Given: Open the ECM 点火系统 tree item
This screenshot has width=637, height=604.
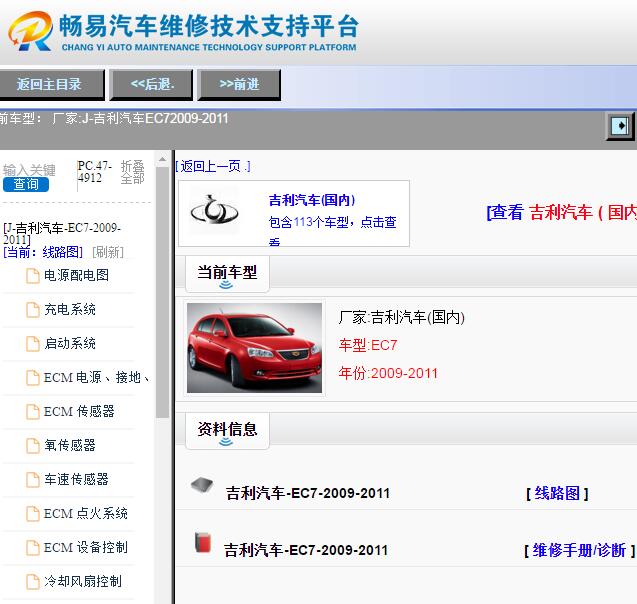Looking at the screenshot, I should (86, 514).
